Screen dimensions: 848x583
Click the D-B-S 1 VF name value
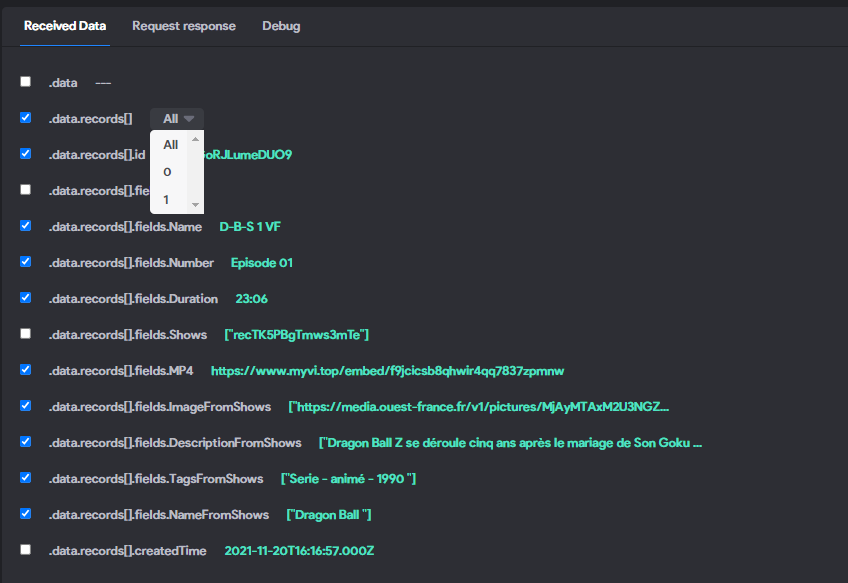(250, 227)
